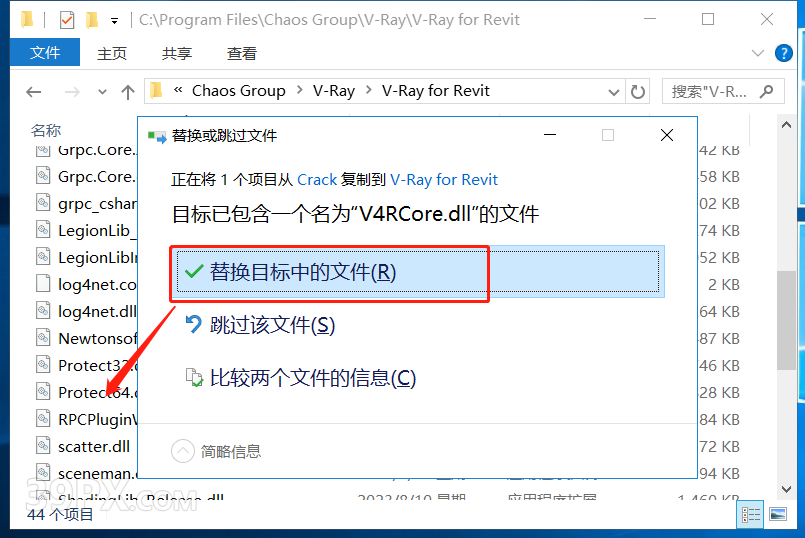
Task: Open Explorer help icon
Action: pos(783,53)
